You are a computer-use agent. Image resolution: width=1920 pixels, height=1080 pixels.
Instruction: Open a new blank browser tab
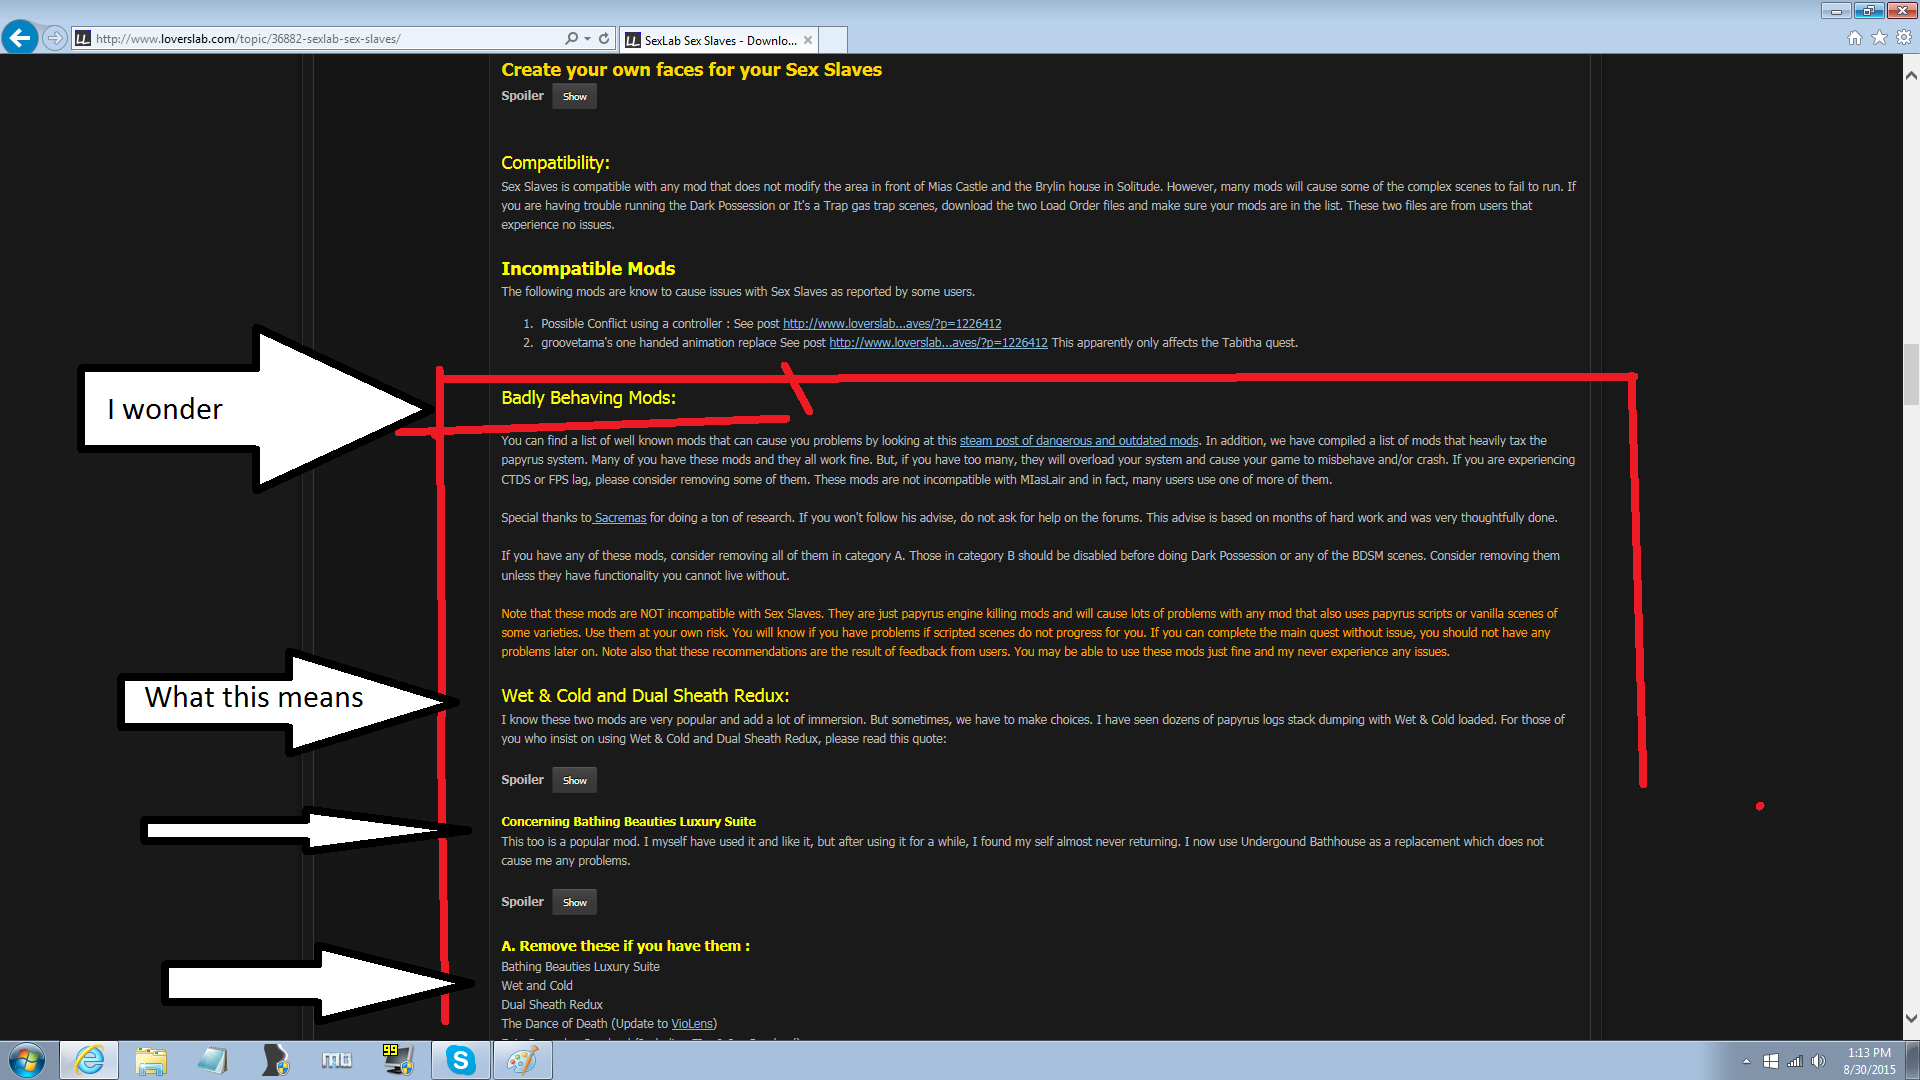(x=833, y=40)
